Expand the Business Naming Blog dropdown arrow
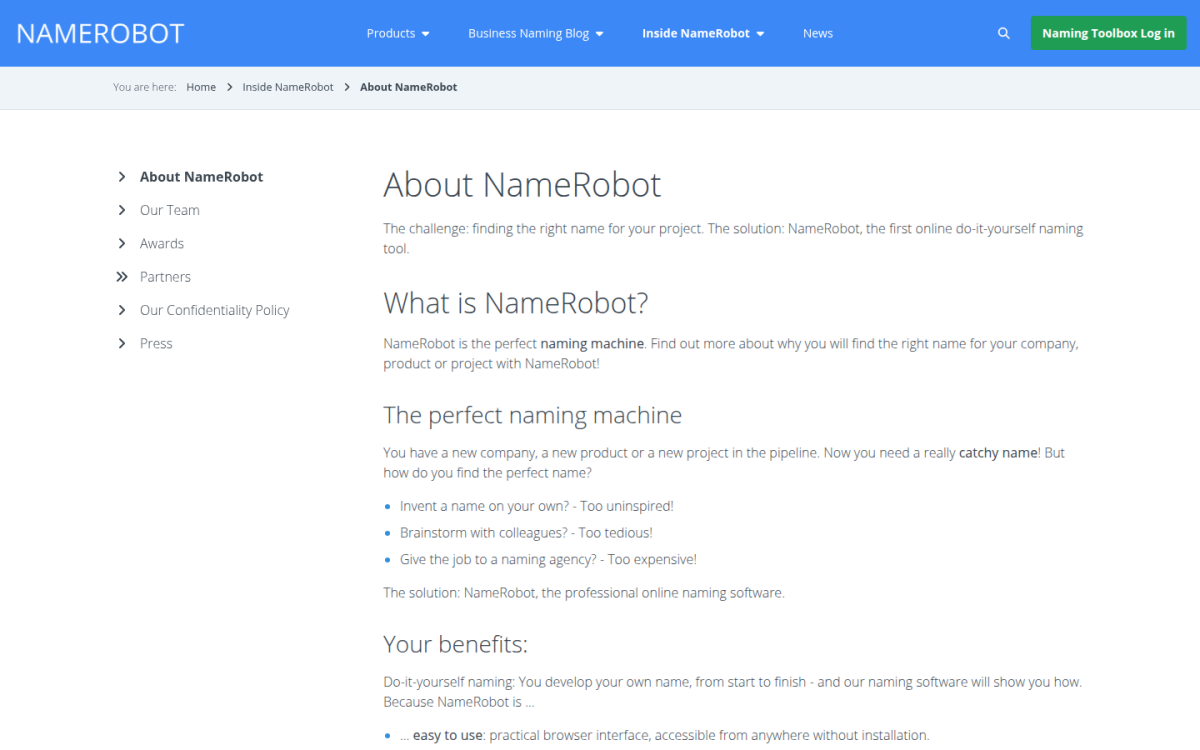Image resolution: width=1200 pixels, height=750 pixels. click(600, 34)
